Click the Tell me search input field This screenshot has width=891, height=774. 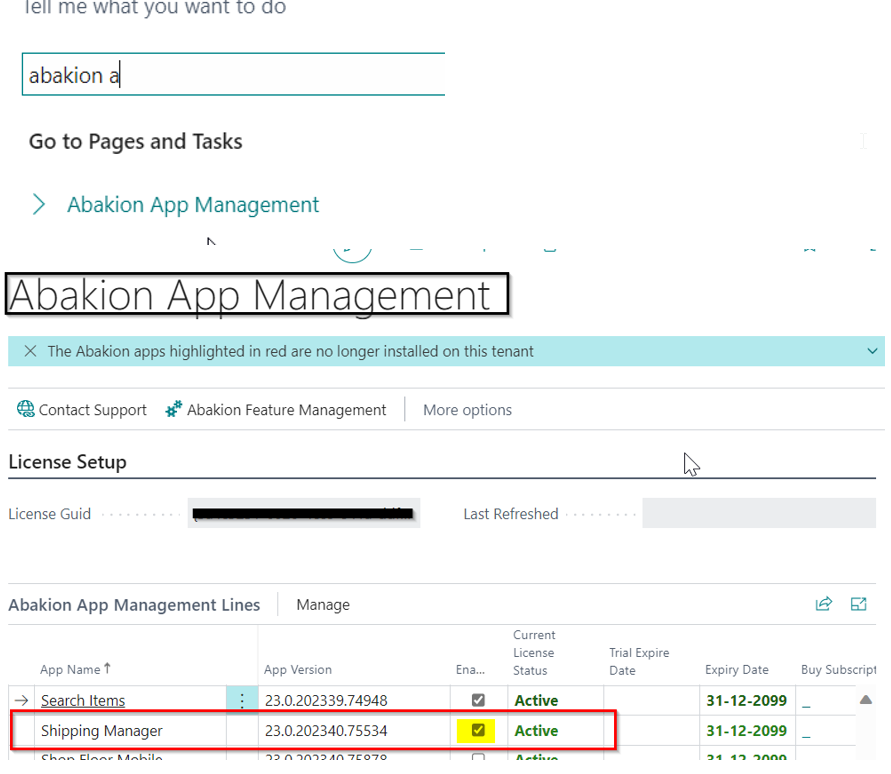pyautogui.click(x=233, y=75)
